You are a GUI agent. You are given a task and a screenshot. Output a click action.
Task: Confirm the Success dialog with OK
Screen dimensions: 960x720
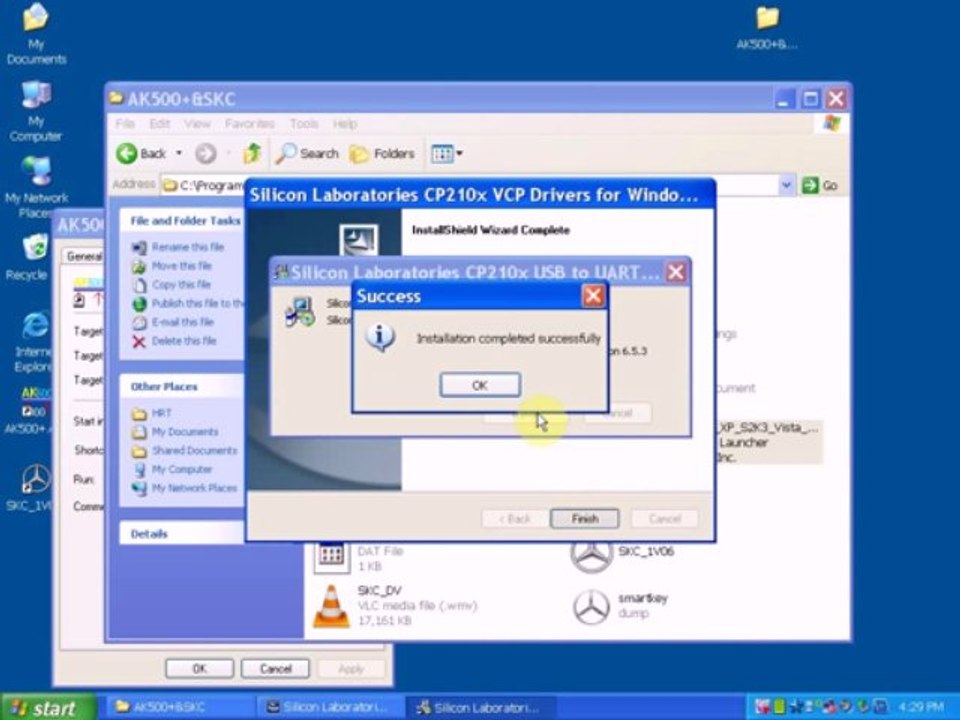tap(480, 385)
